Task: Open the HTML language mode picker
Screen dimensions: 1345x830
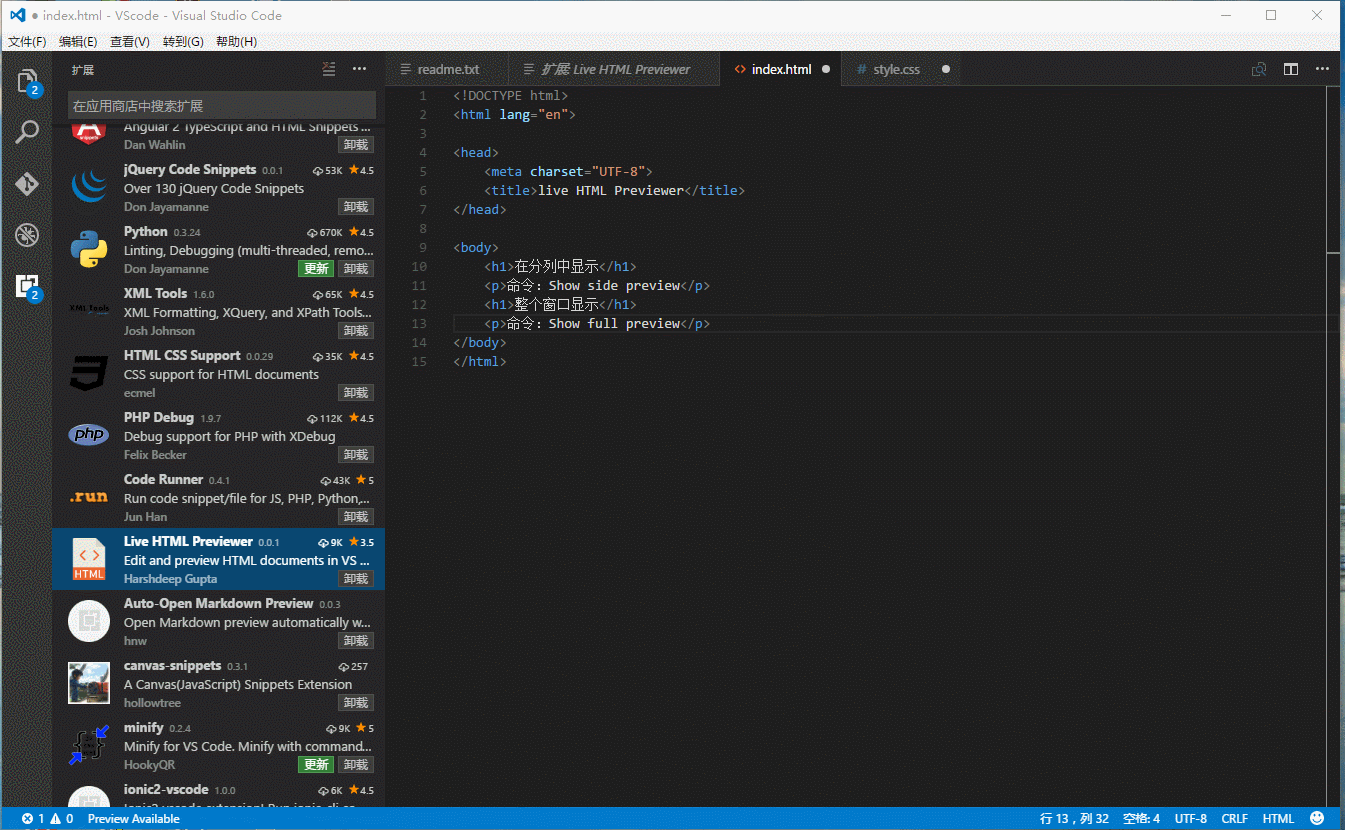Action: tap(1278, 819)
